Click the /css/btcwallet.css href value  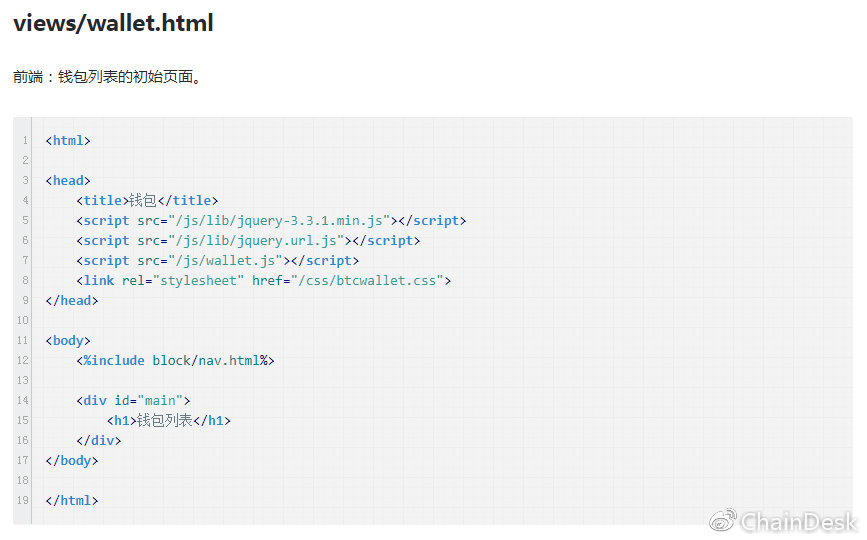[367, 281]
